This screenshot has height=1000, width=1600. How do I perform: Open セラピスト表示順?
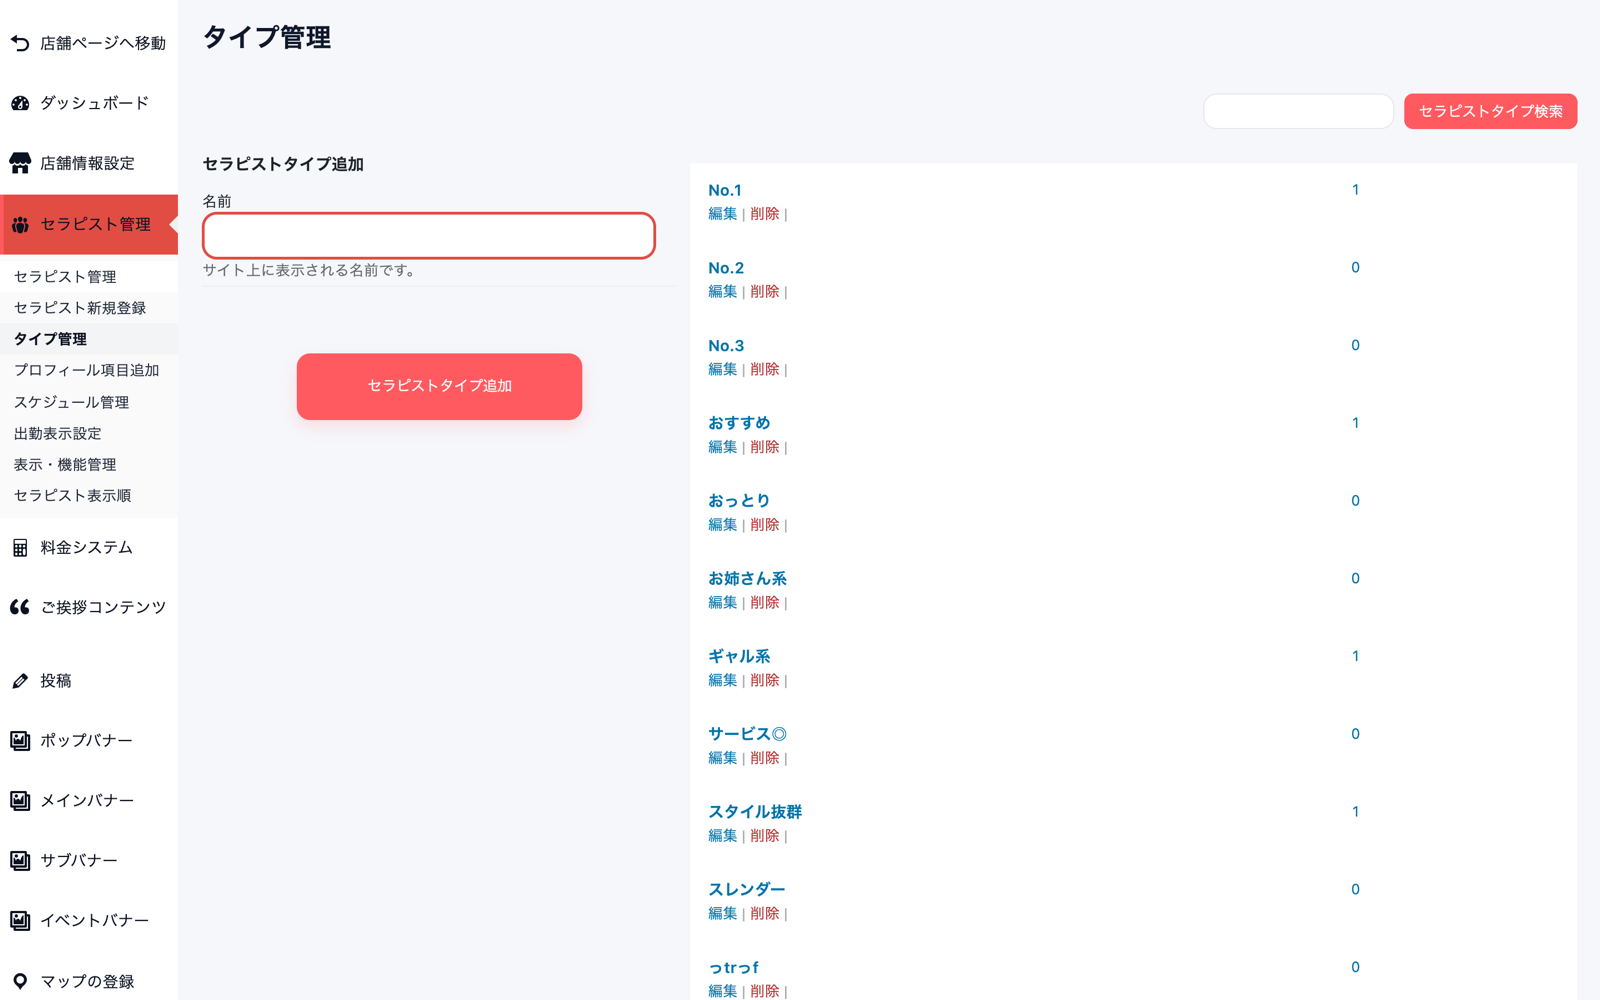click(72, 495)
